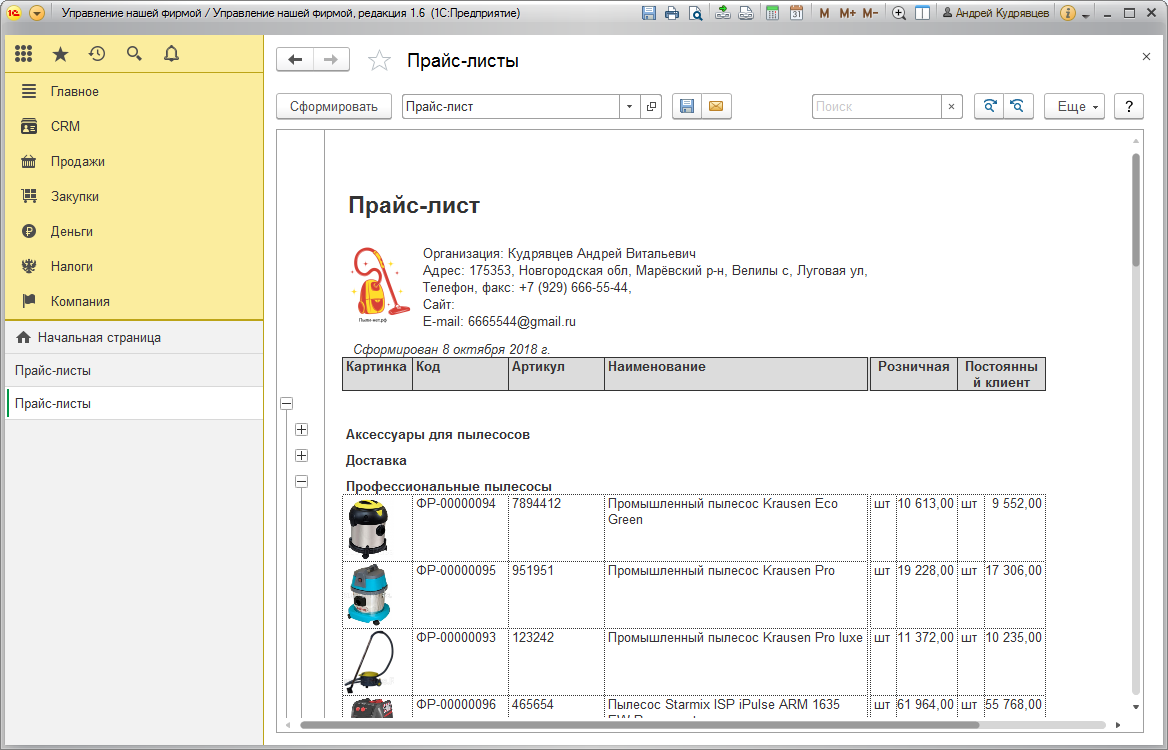Focus the Поиск search field
The width and height of the screenshot is (1168, 750).
pos(877,107)
